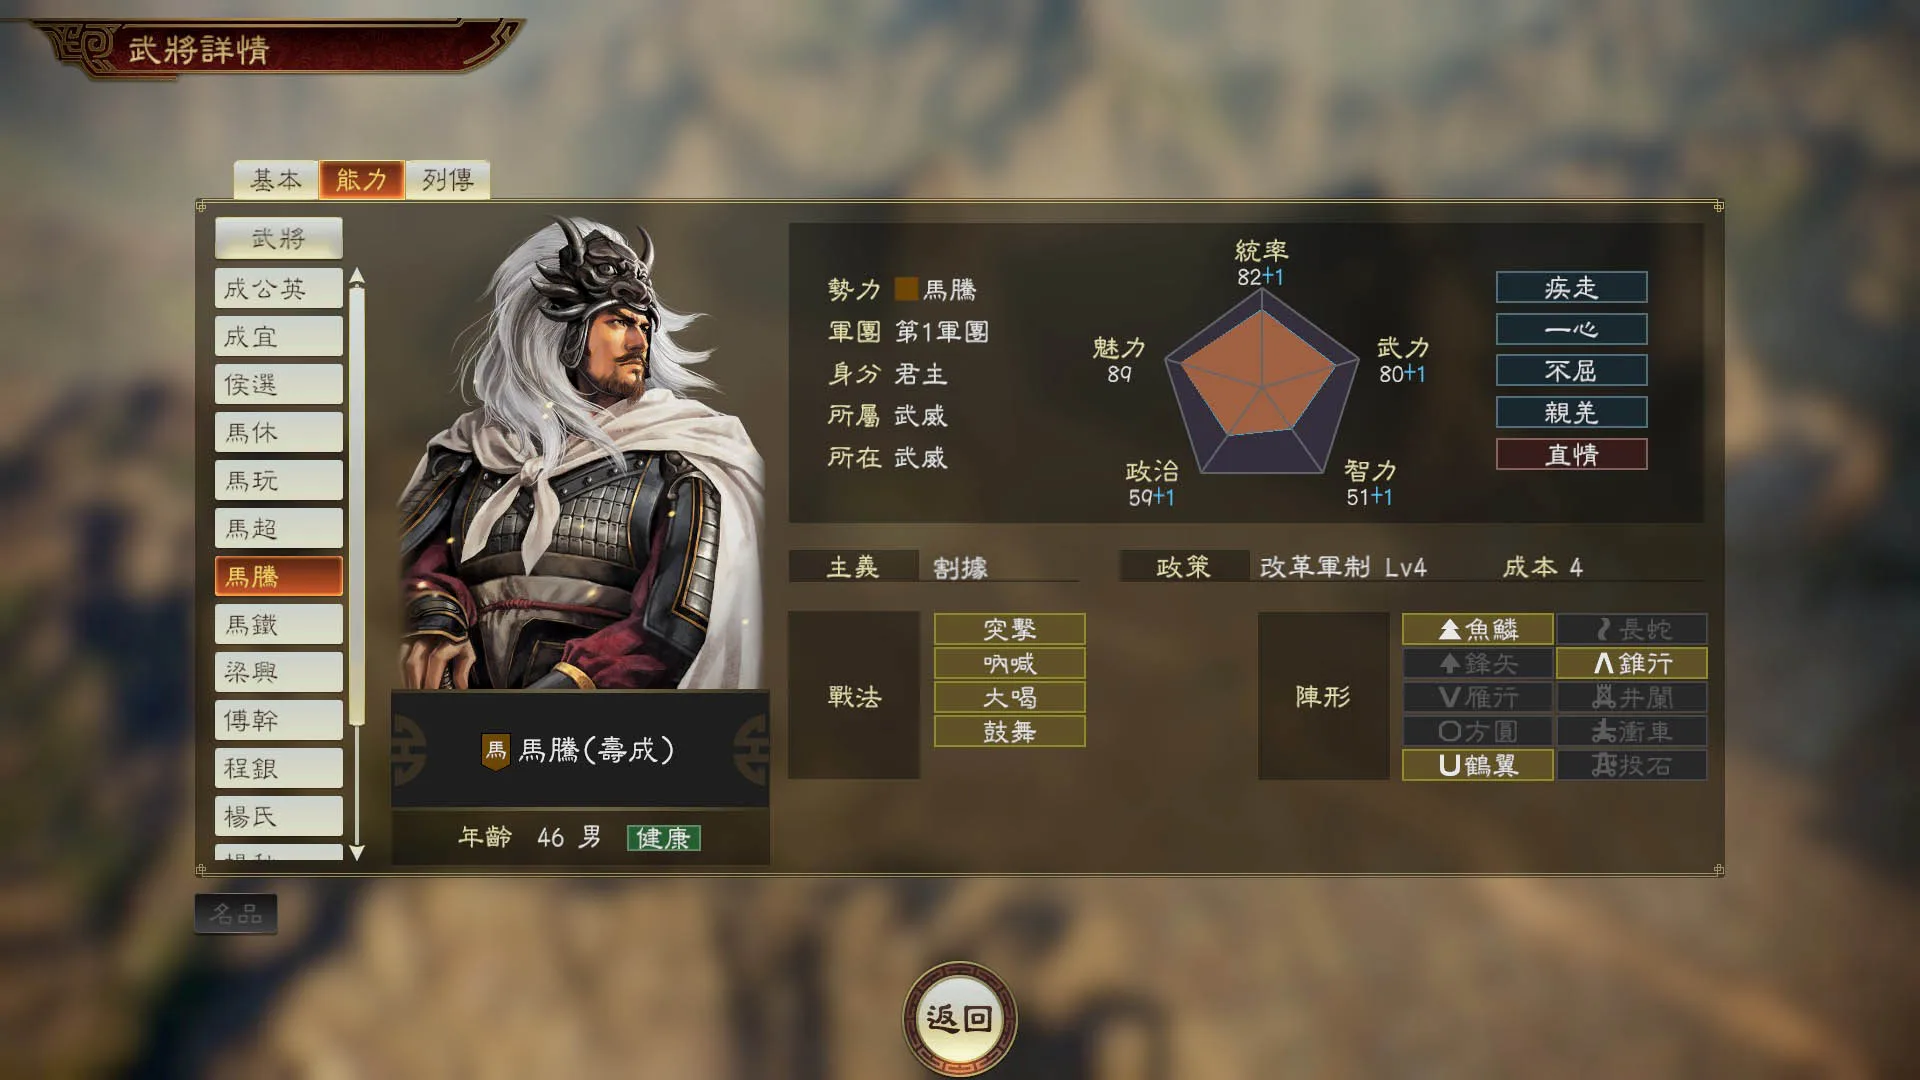Select the 長蛇 formation icon
The height and width of the screenshot is (1080, 1920).
[x=1603, y=629]
